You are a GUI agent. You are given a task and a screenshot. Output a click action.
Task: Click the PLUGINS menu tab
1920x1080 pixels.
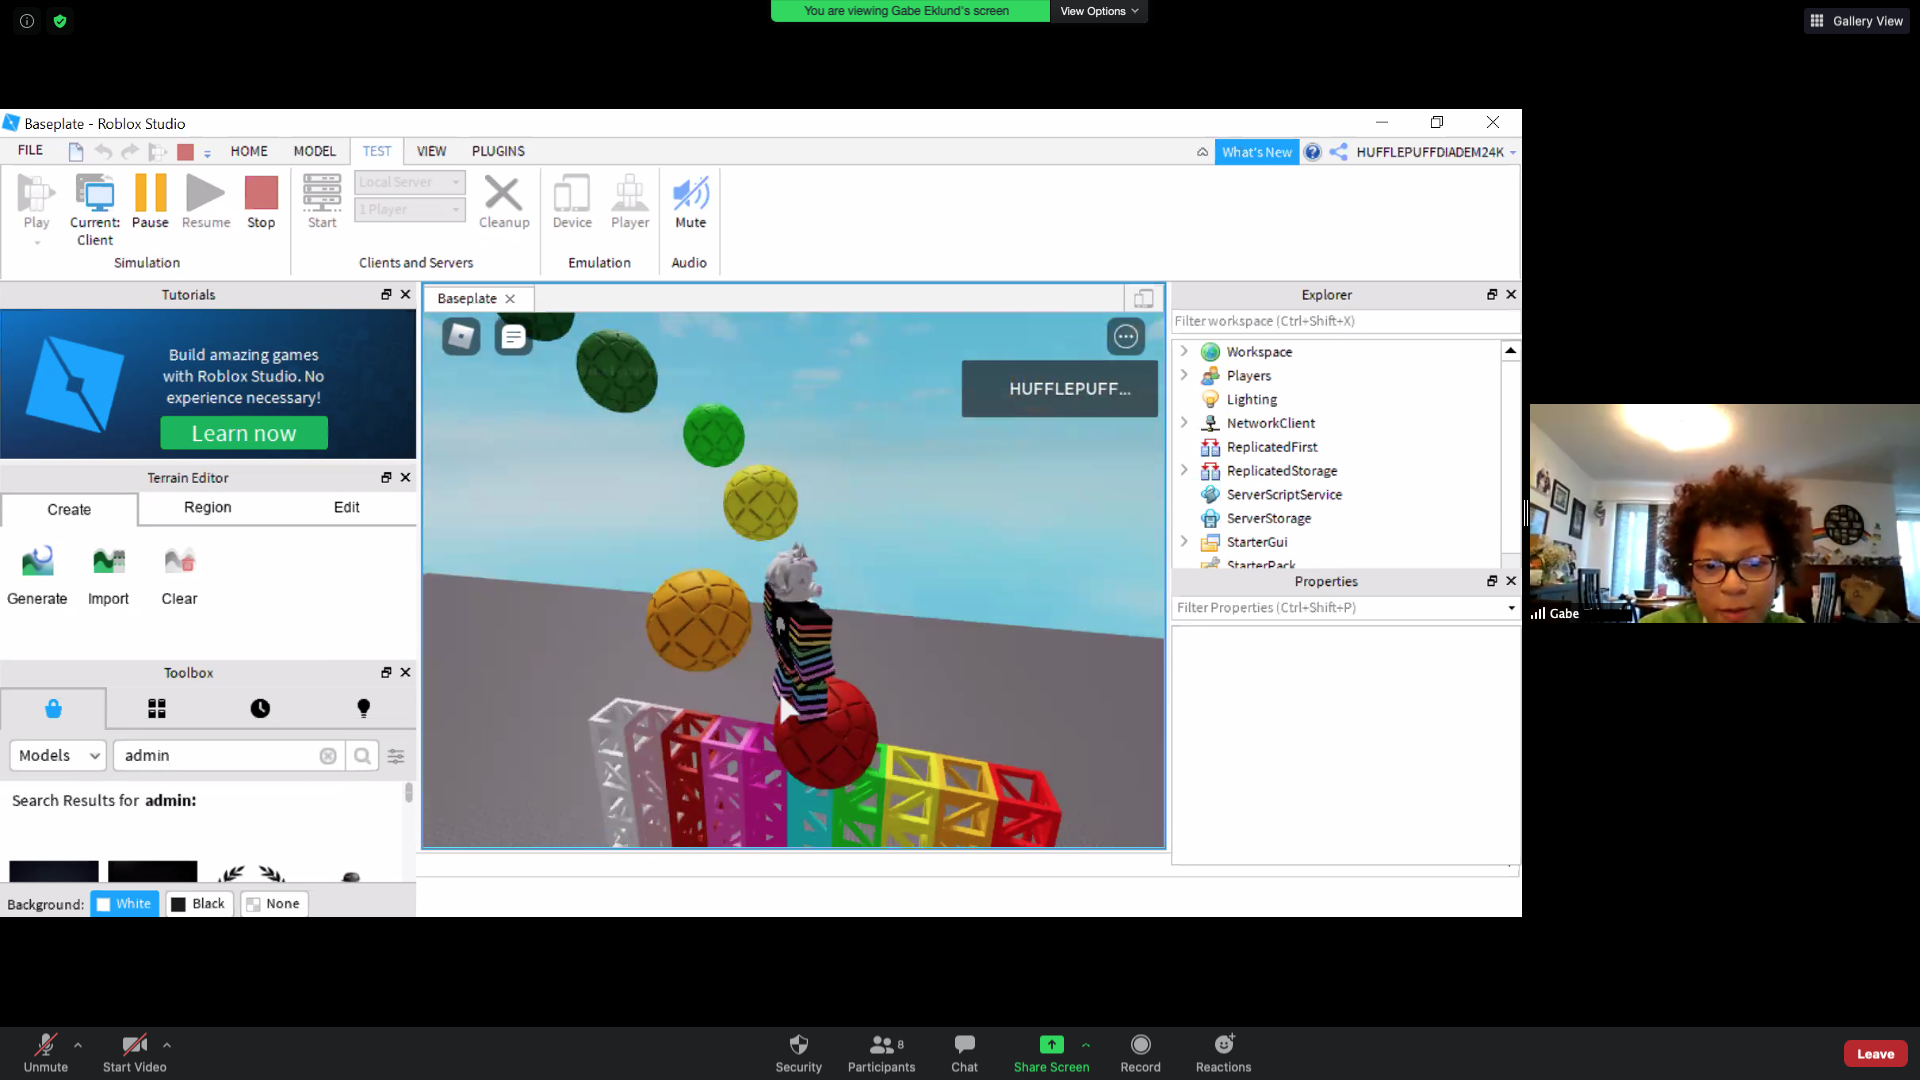pos(498,150)
